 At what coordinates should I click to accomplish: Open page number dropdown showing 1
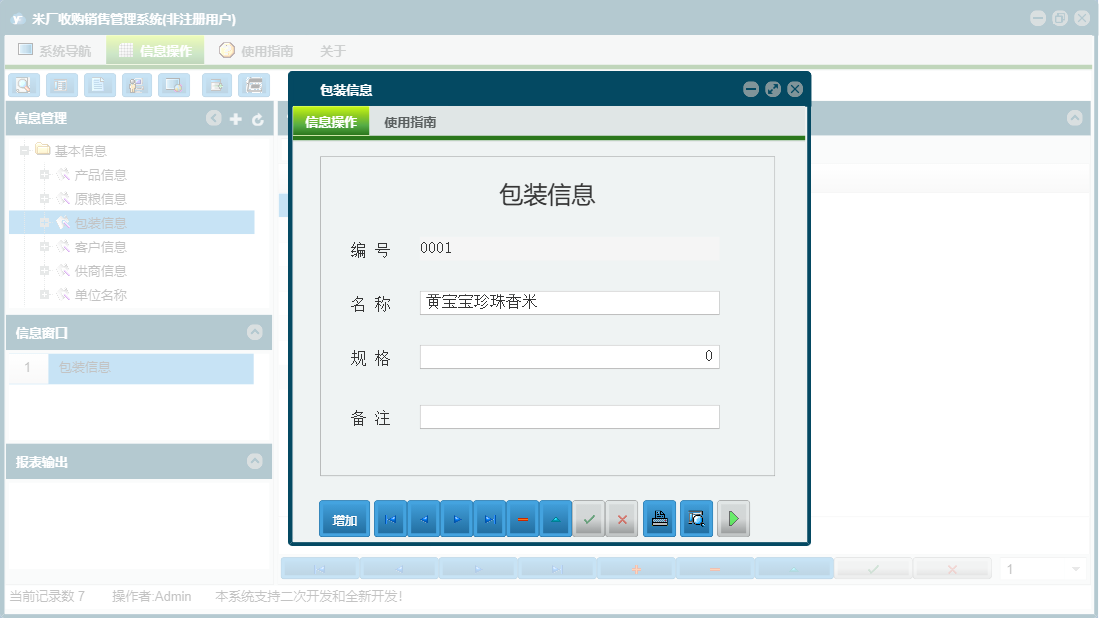click(1076, 569)
